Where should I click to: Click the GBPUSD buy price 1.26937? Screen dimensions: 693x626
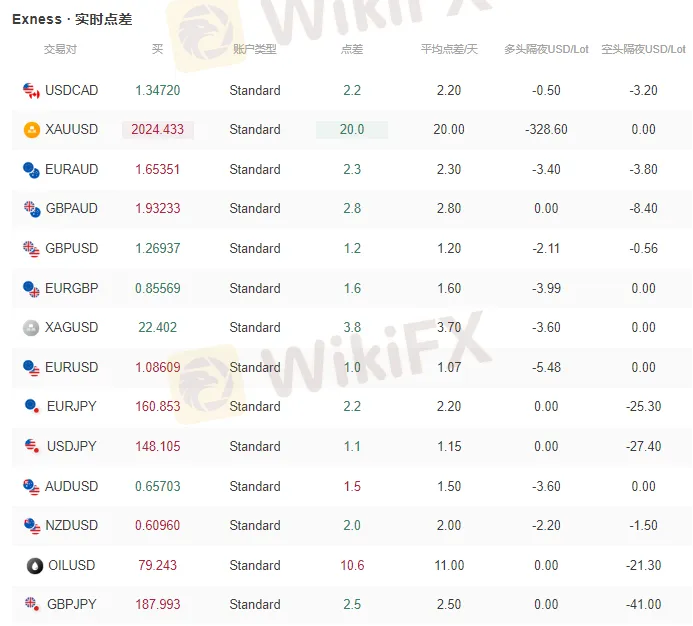pyautogui.click(x=158, y=248)
